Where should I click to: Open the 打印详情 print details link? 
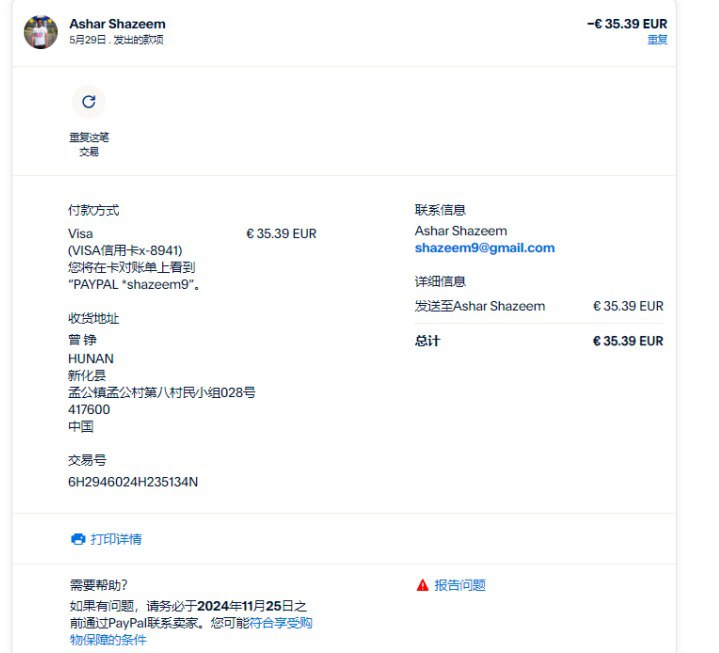click(x=116, y=539)
